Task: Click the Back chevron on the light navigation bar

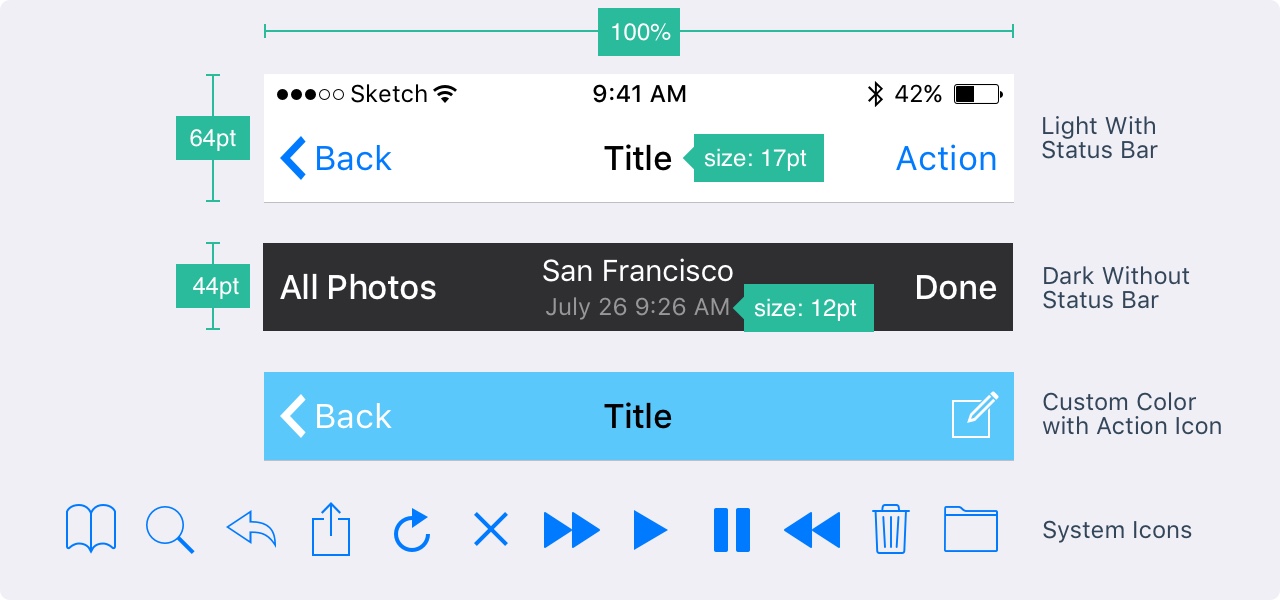Action: pyautogui.click(x=292, y=158)
